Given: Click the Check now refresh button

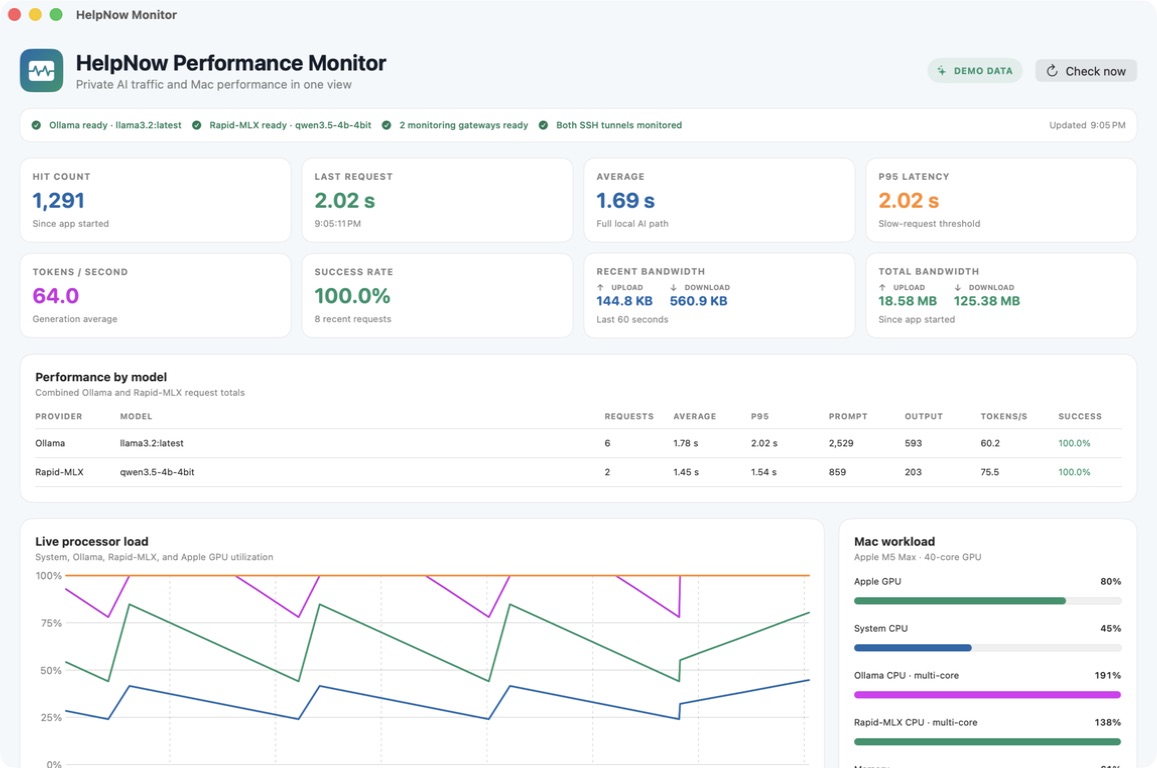Looking at the screenshot, I should click(1085, 71).
